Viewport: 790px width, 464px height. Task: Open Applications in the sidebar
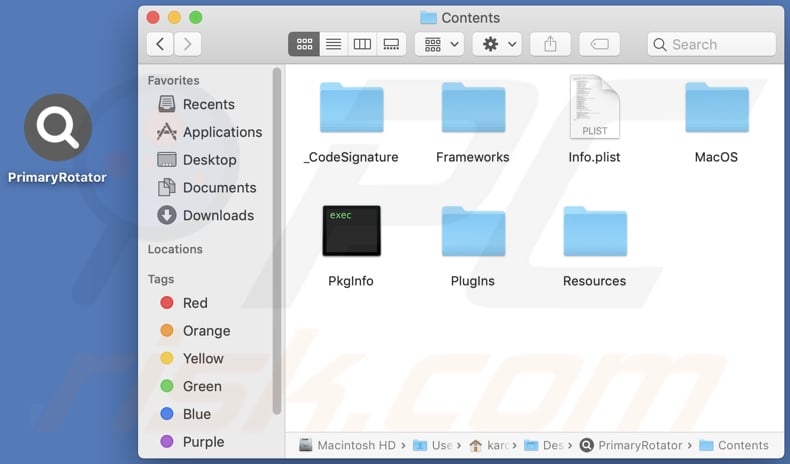point(210,132)
